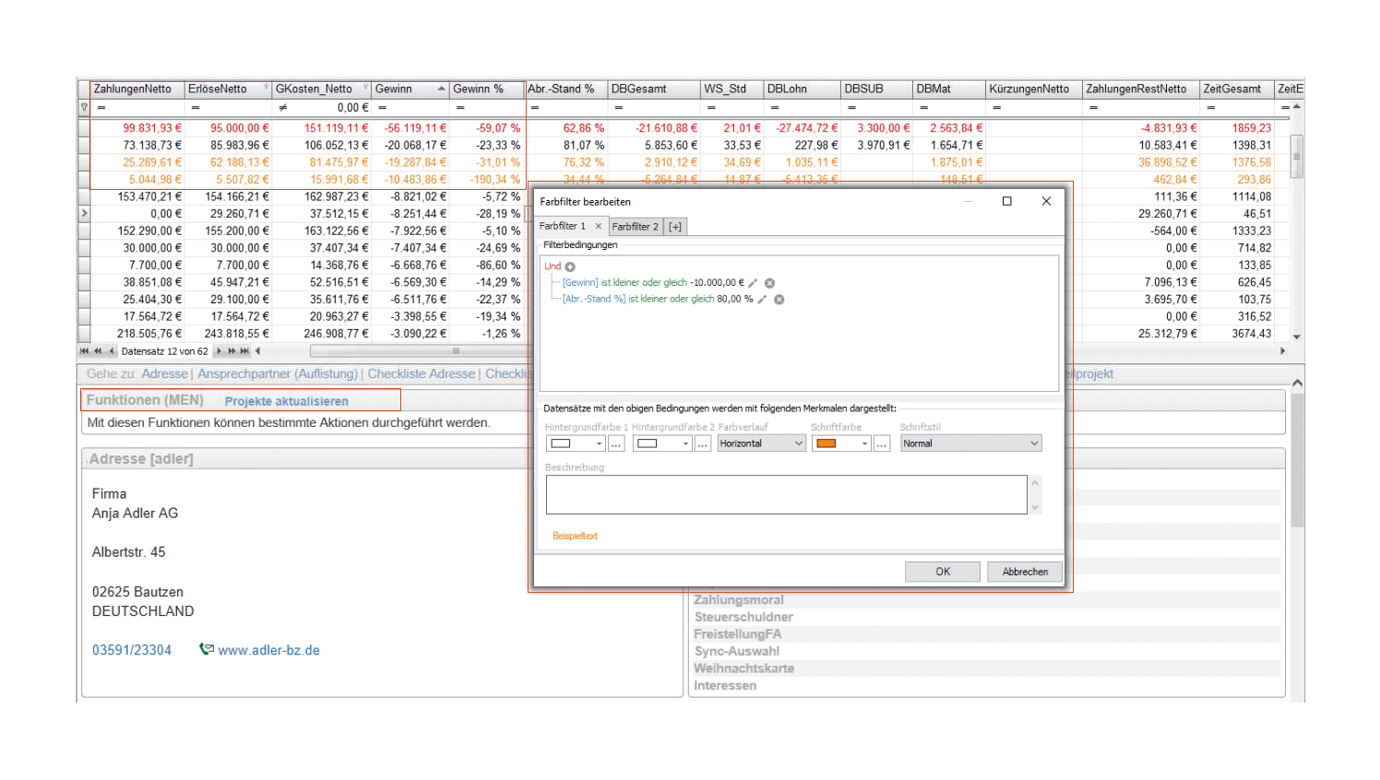
Task: Click the plus icon beside "Und"
Action: pos(570,267)
